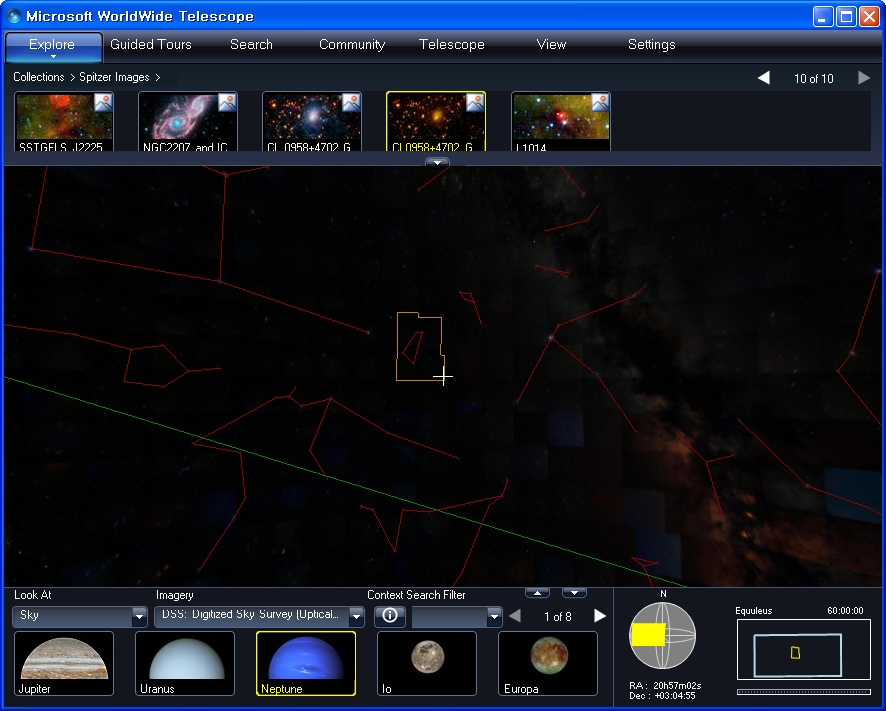
Task: Click the celestial sphere orientation globe
Action: tap(662, 635)
